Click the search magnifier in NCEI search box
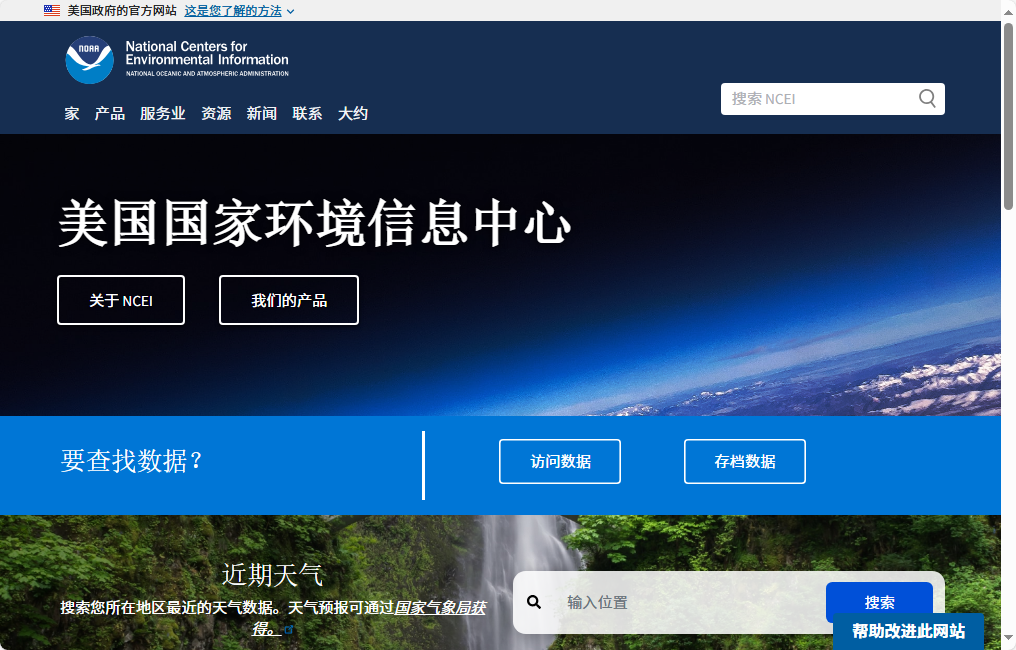The width and height of the screenshot is (1016, 650). pos(927,99)
